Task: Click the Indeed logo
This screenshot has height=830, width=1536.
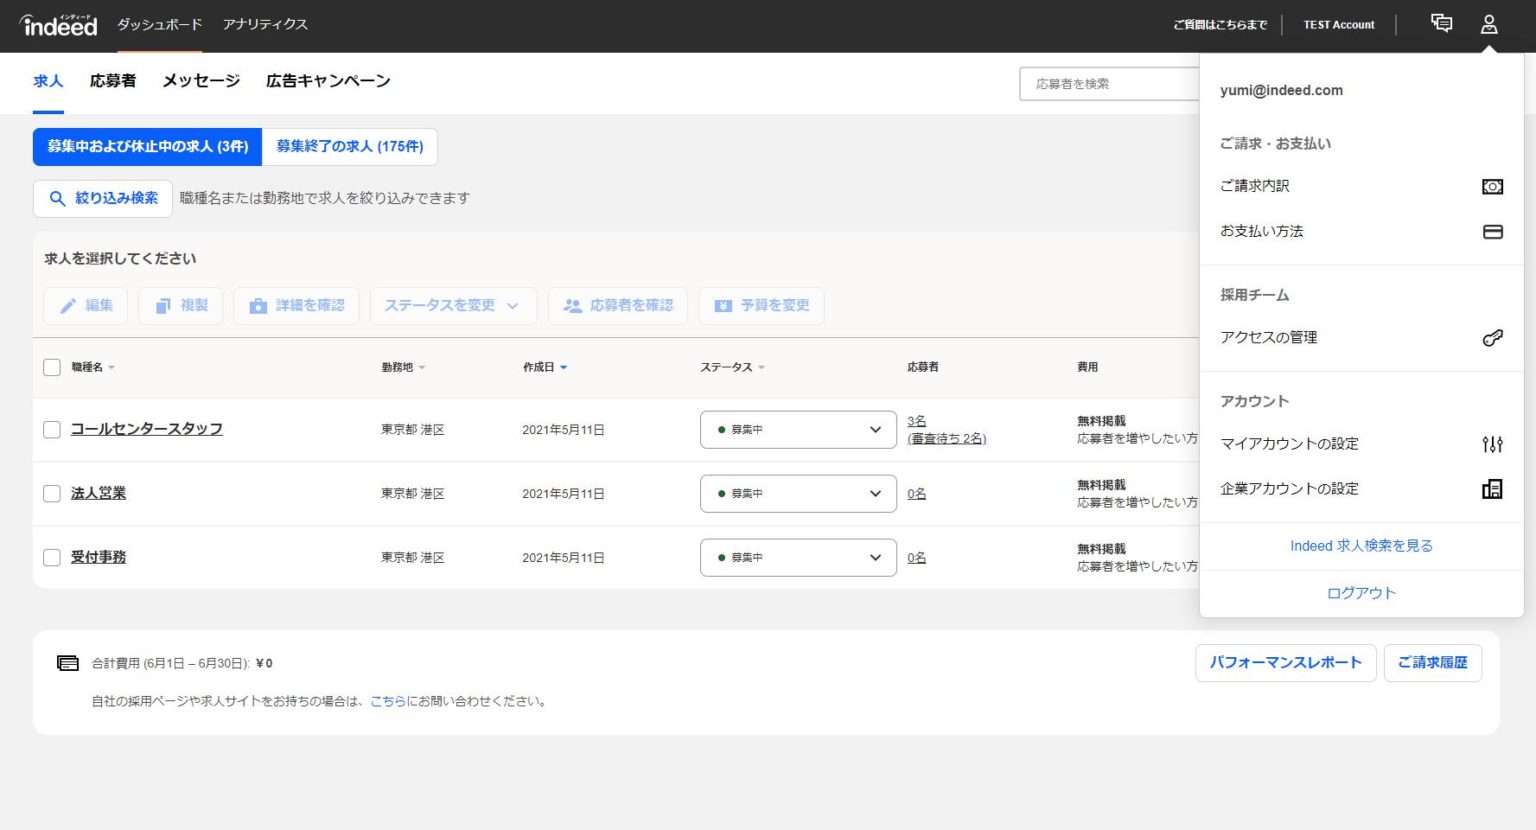Action: (57, 26)
